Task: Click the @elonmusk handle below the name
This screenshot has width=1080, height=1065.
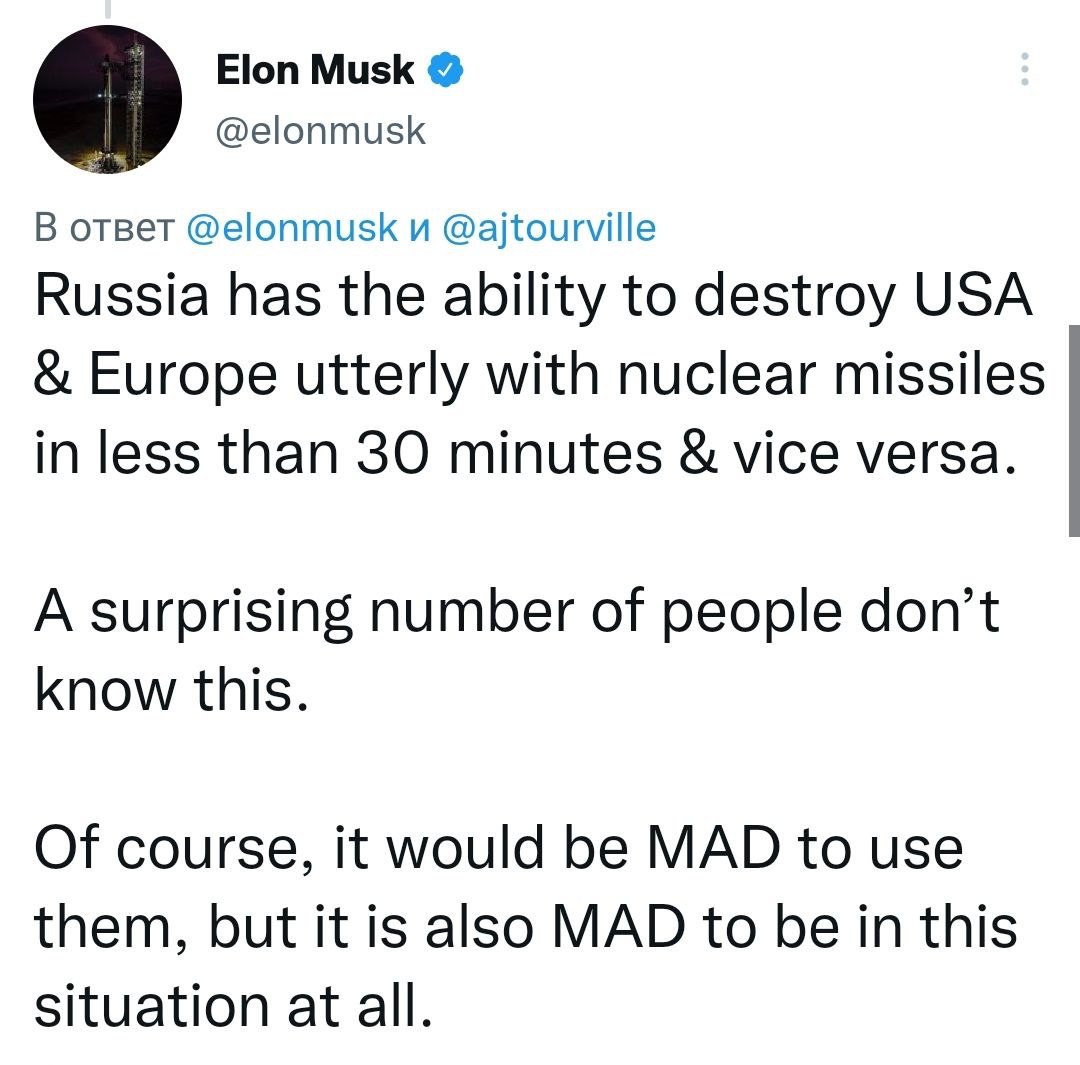Action: pos(321,130)
